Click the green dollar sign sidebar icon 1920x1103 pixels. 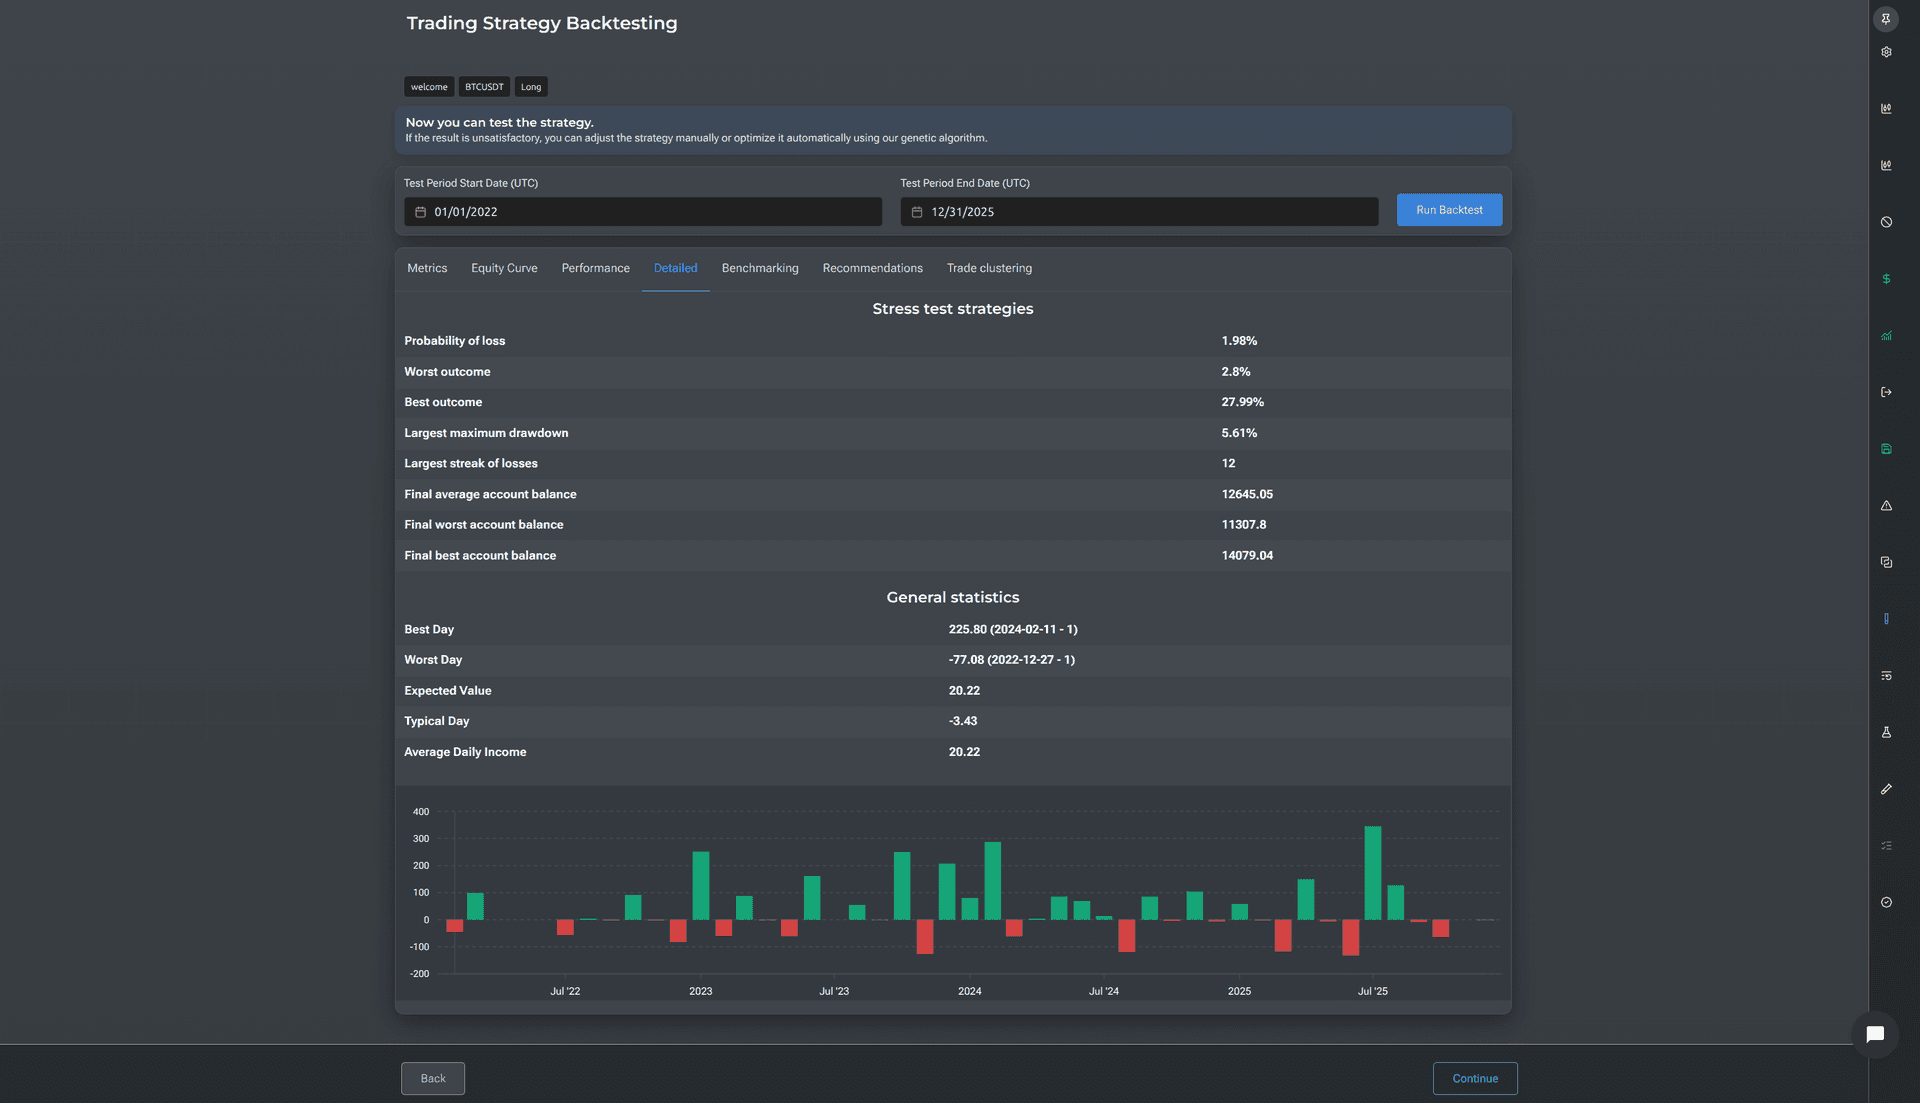pyautogui.click(x=1886, y=279)
